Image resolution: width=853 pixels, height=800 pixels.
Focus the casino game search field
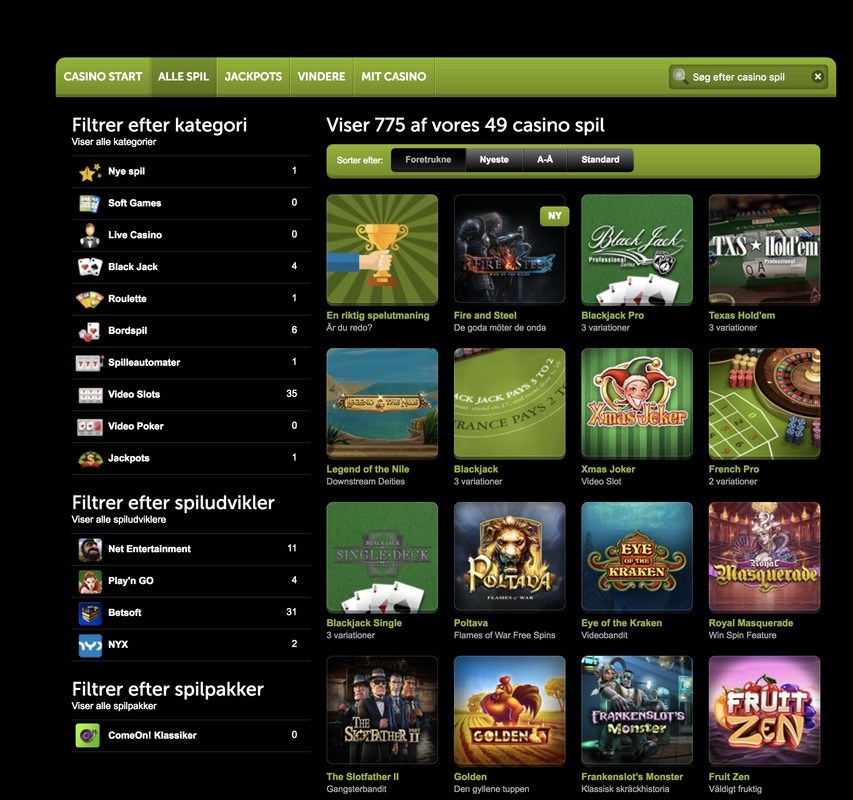(x=749, y=77)
